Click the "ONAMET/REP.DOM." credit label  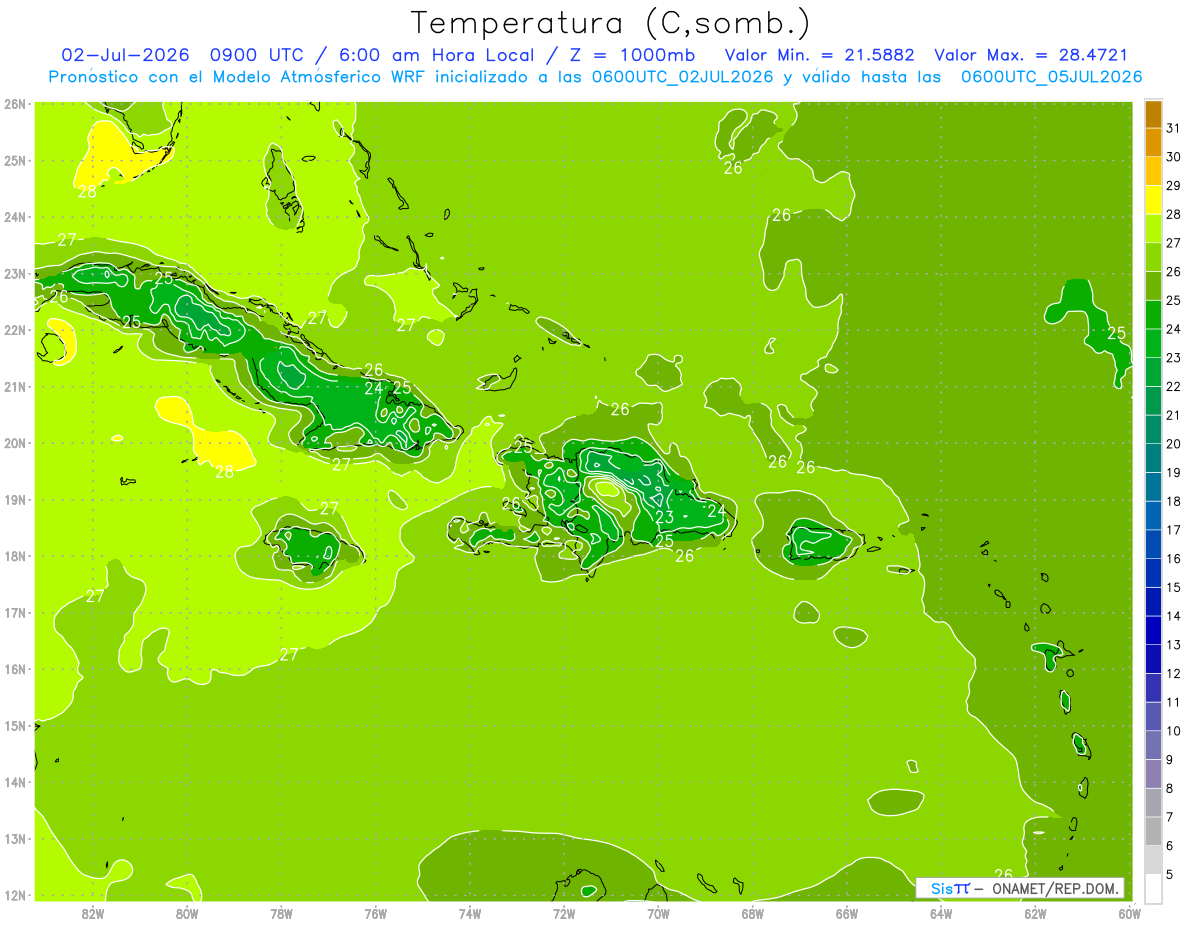[1053, 888]
